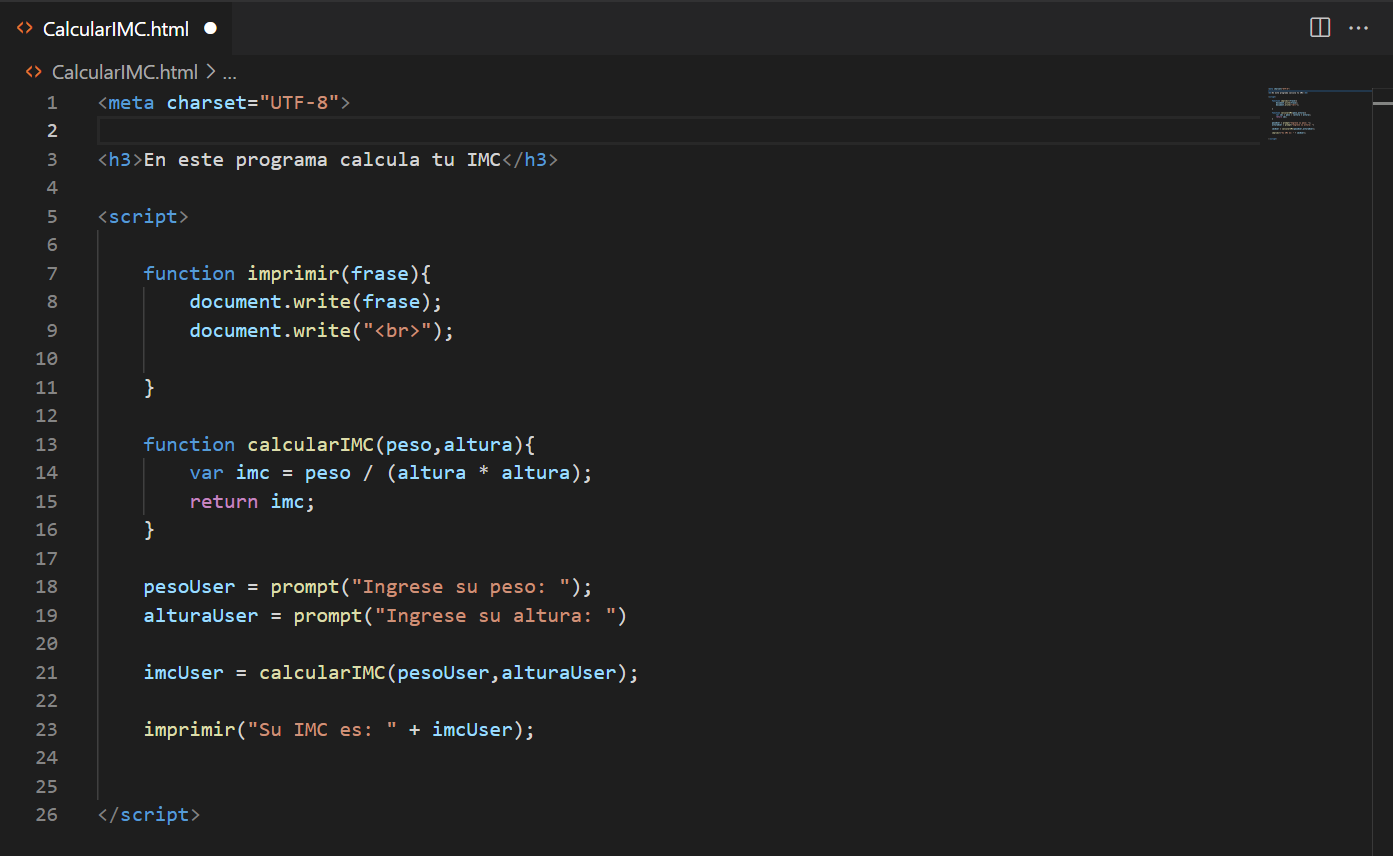Click the closing "</script>" tag on line 26
Image resolution: width=1393 pixels, height=856 pixels.
click(149, 814)
